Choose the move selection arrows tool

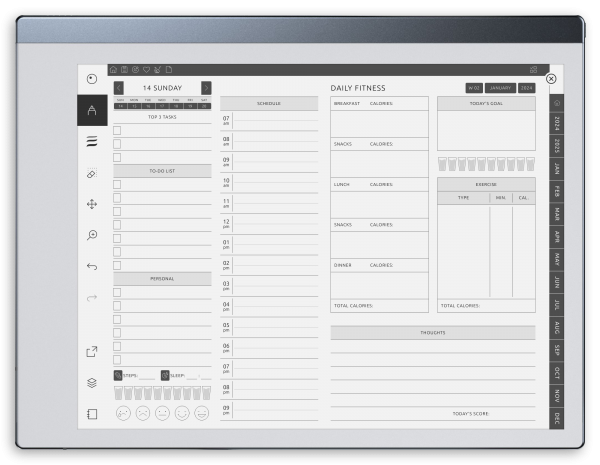92,204
